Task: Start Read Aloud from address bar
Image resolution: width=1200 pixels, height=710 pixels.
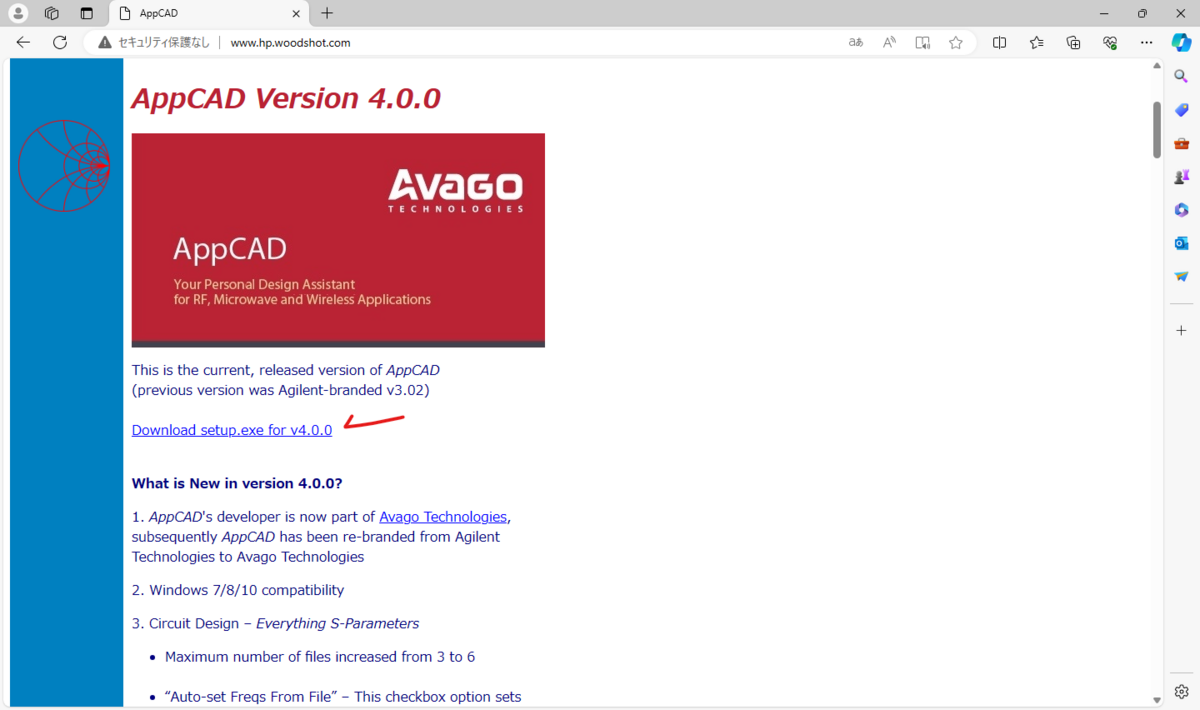Action: (889, 43)
